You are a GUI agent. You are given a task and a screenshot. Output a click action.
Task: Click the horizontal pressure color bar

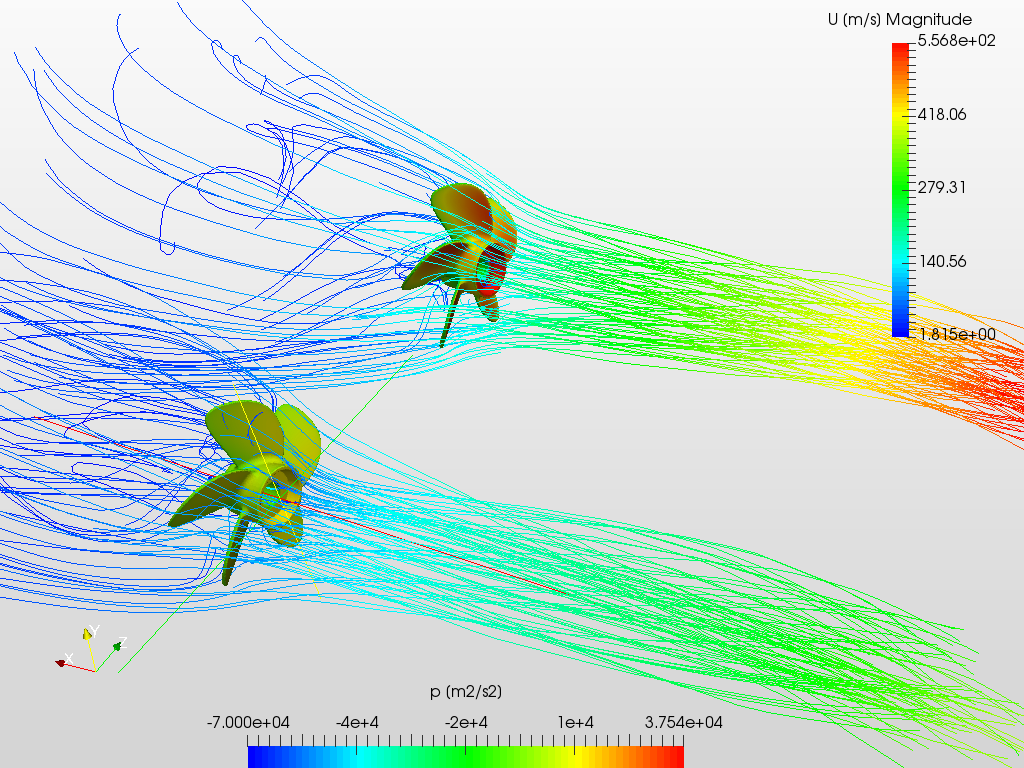pyautogui.click(x=466, y=757)
